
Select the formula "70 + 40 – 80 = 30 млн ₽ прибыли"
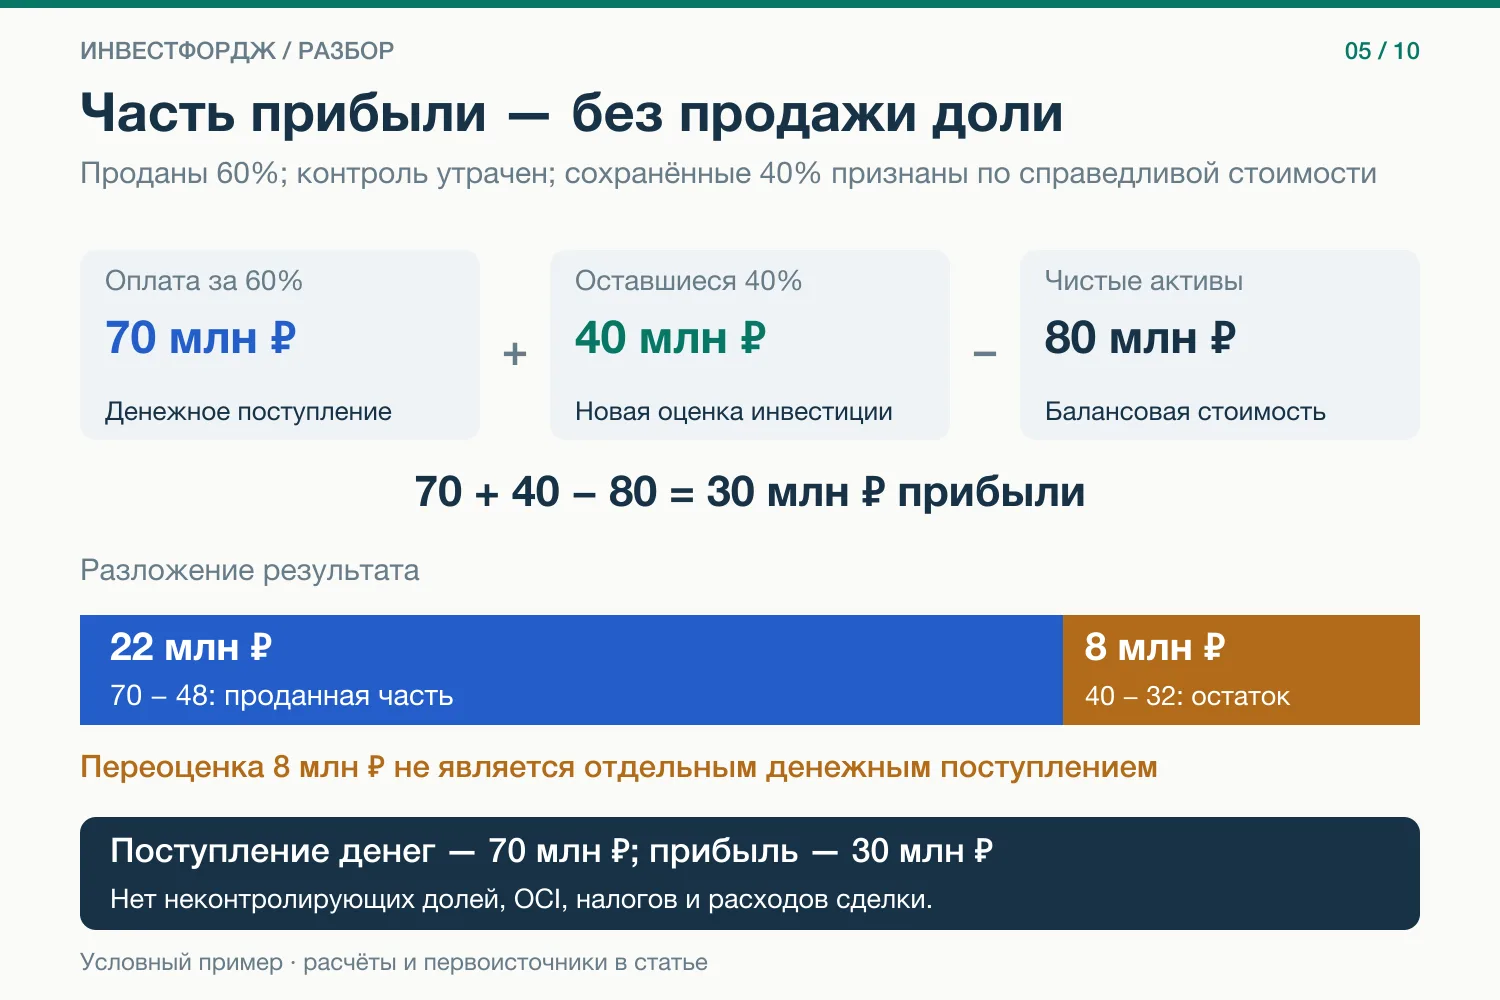[x=750, y=492]
